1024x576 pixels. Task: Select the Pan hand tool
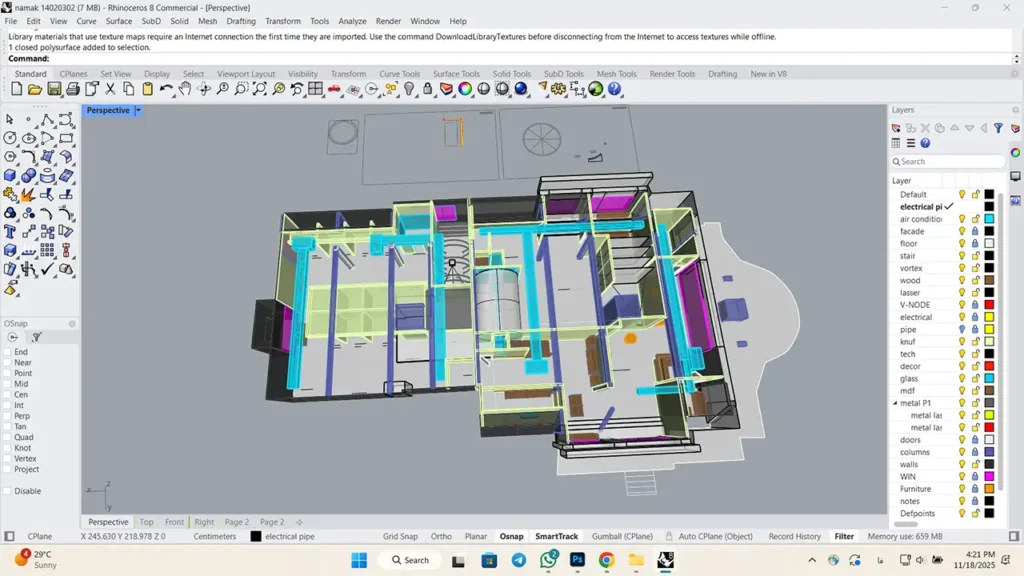185,89
